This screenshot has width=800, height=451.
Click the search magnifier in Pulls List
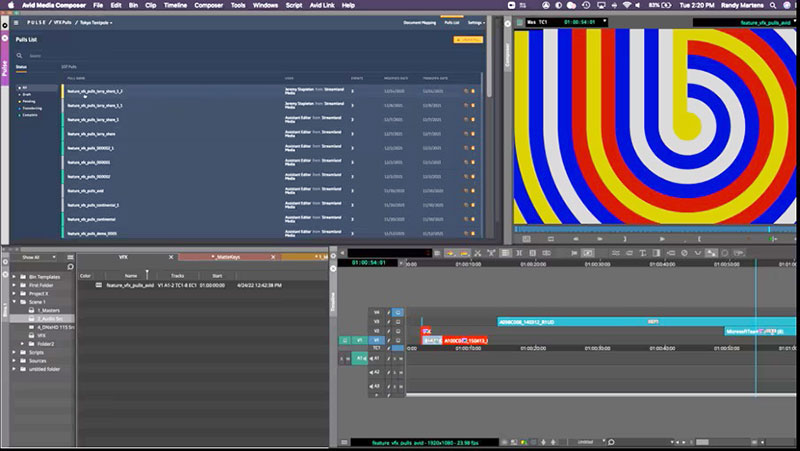point(21,57)
